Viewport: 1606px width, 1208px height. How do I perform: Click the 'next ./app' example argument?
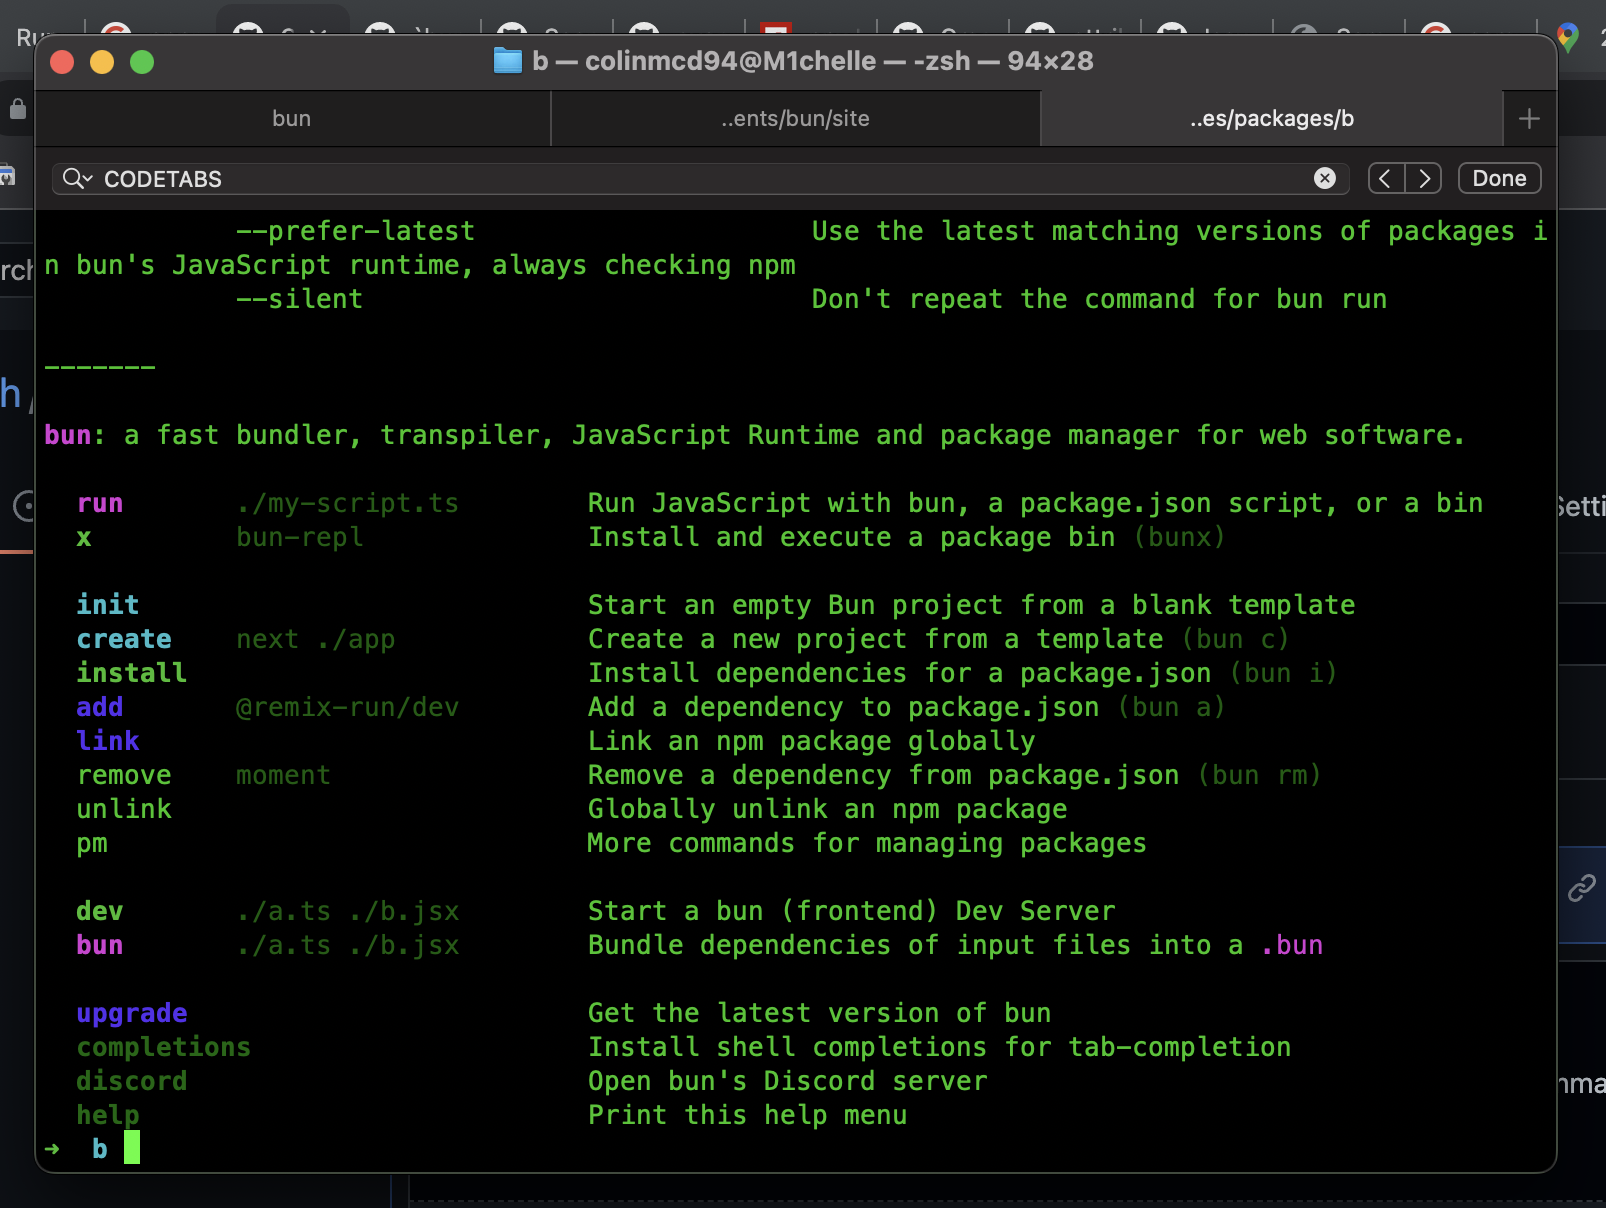pos(315,639)
